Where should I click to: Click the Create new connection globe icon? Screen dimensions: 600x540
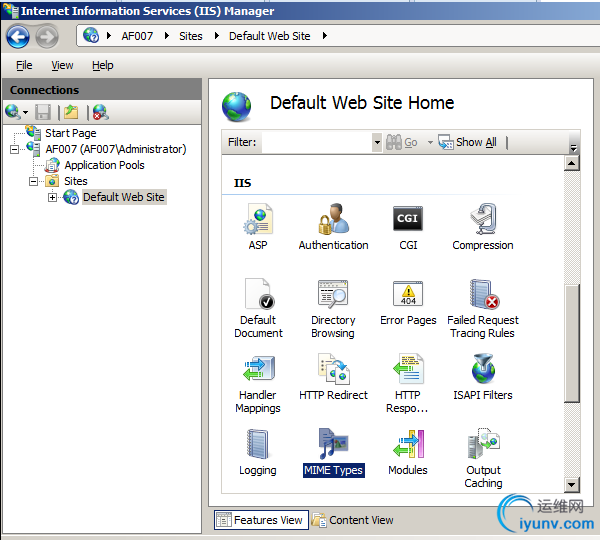tap(13, 112)
